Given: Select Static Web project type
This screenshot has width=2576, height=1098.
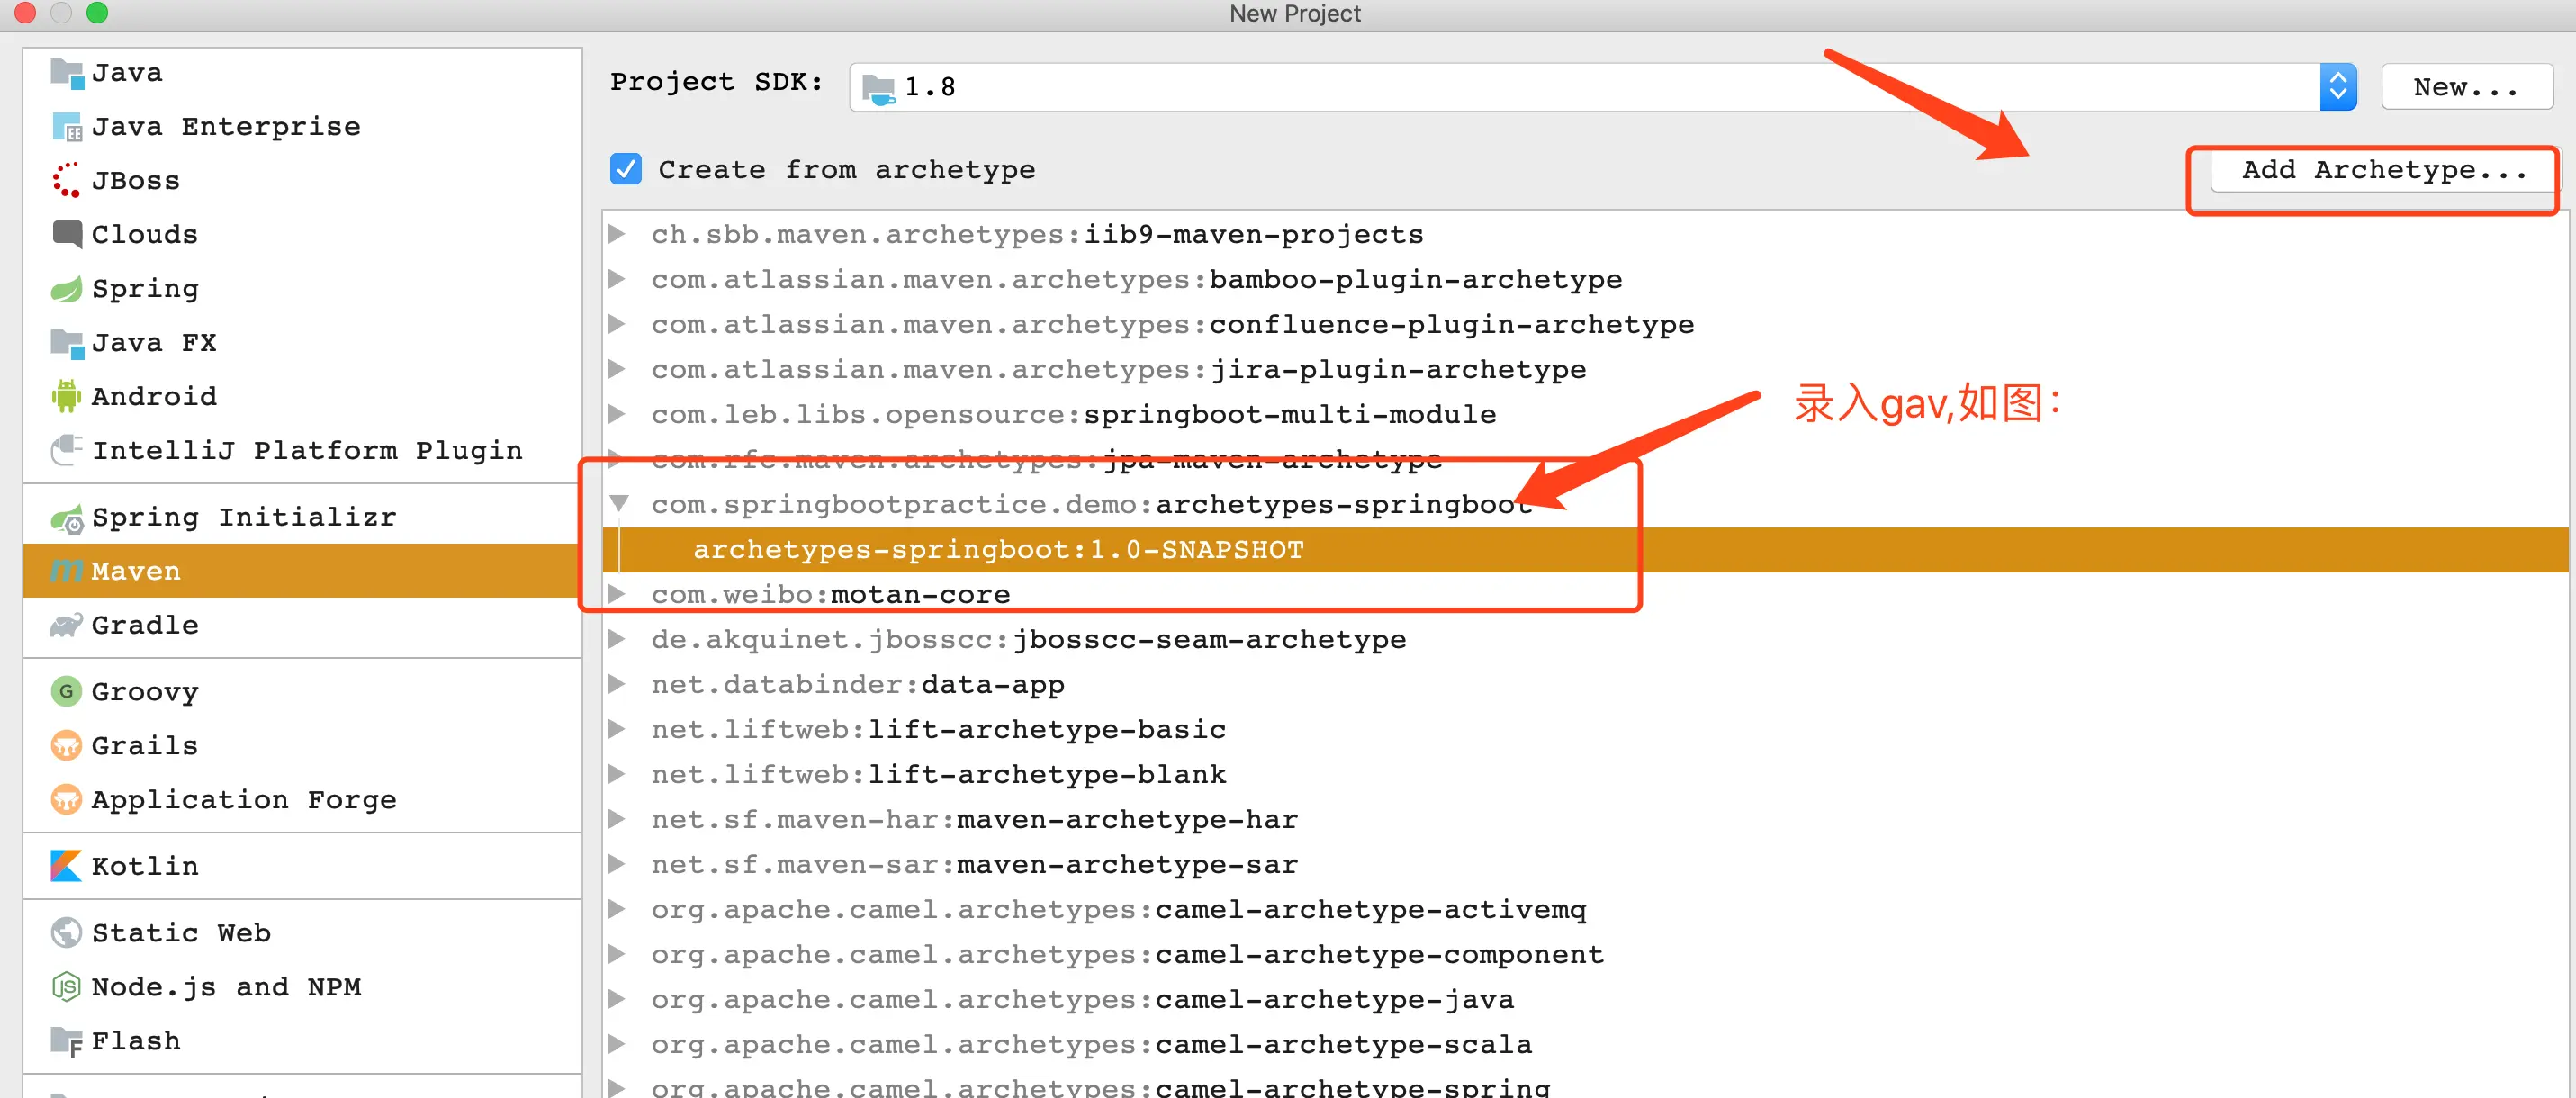Looking at the screenshot, I should coord(180,932).
